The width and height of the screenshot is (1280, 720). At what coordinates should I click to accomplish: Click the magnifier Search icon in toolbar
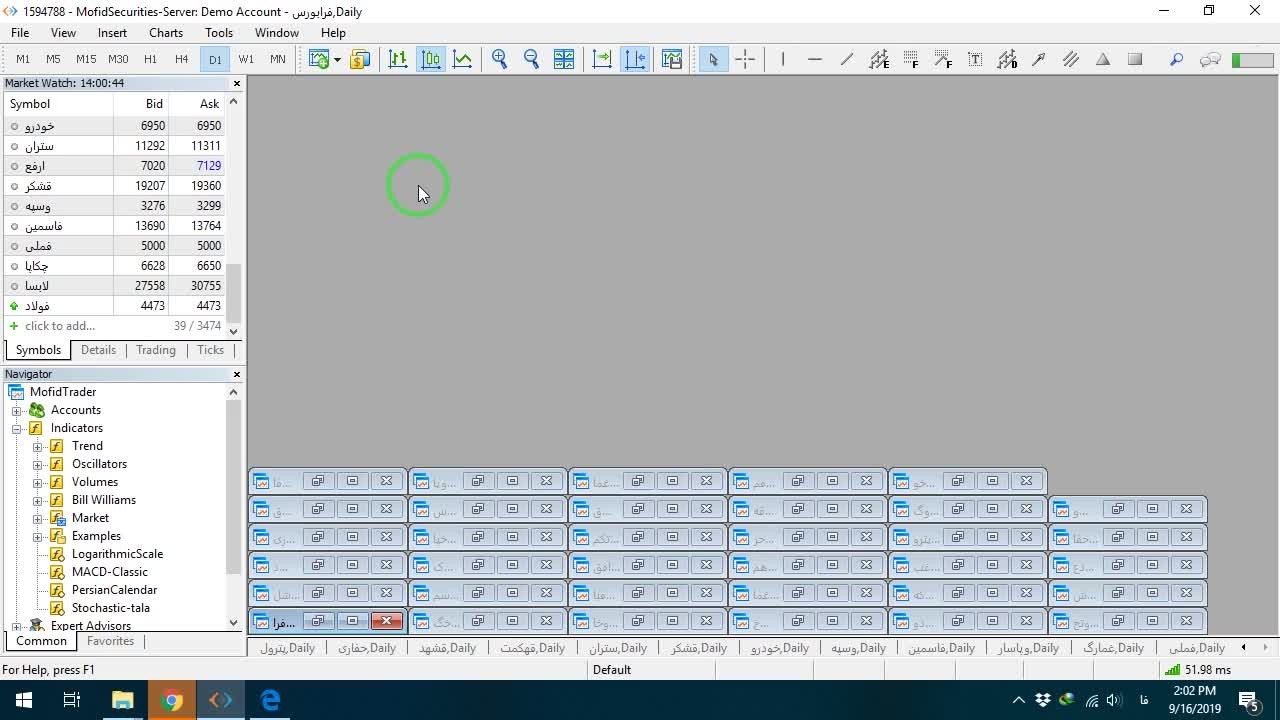click(x=1177, y=59)
